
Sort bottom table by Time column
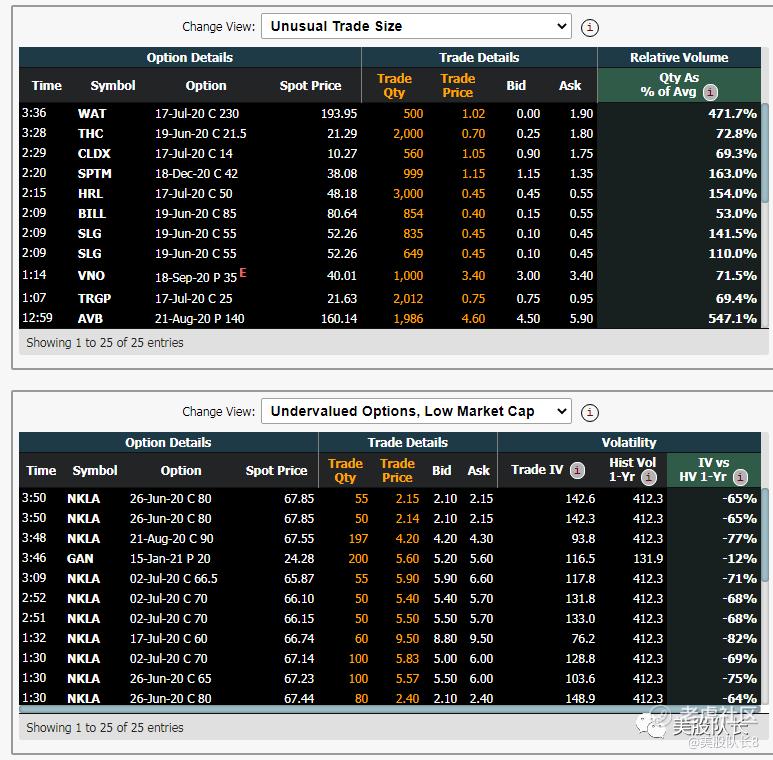pyautogui.click(x=41, y=471)
